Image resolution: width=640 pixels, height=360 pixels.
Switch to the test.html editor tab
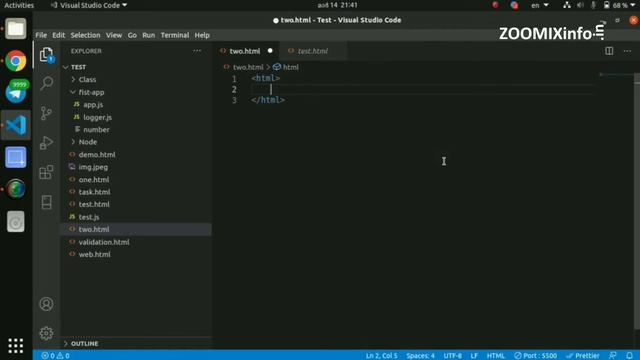tap(313, 51)
